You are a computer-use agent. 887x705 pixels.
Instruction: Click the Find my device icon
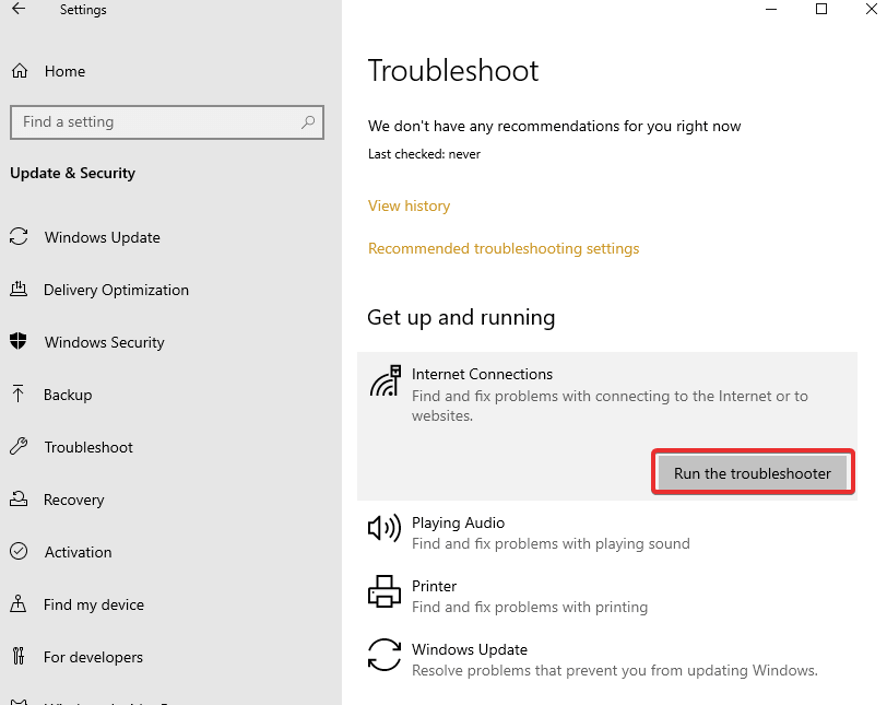18,605
